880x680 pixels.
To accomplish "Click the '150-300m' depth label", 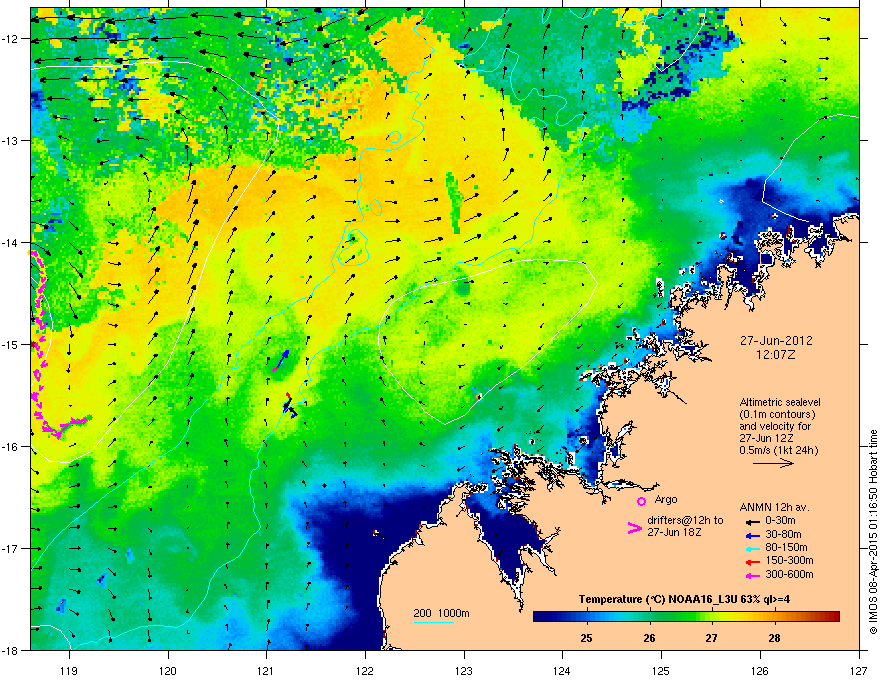I will (x=789, y=561).
